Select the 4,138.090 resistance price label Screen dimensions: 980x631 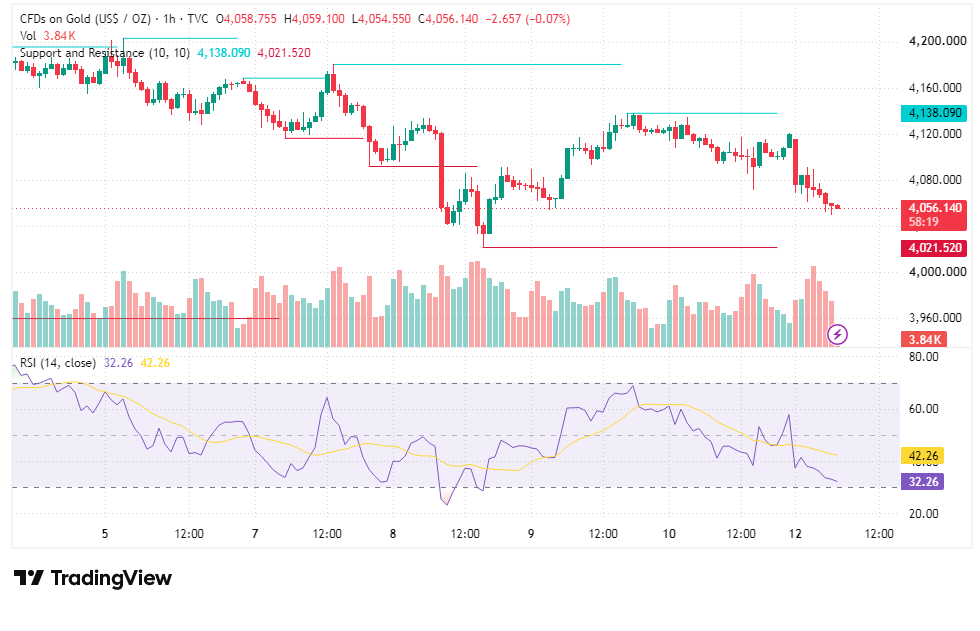pyautogui.click(x=934, y=113)
